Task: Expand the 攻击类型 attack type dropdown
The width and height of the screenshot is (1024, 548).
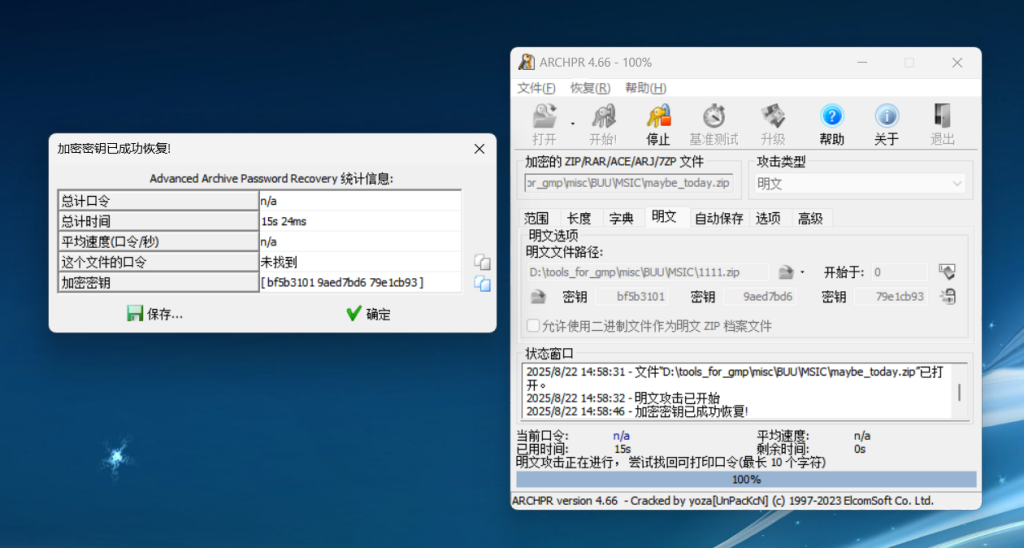Action: pos(956,184)
